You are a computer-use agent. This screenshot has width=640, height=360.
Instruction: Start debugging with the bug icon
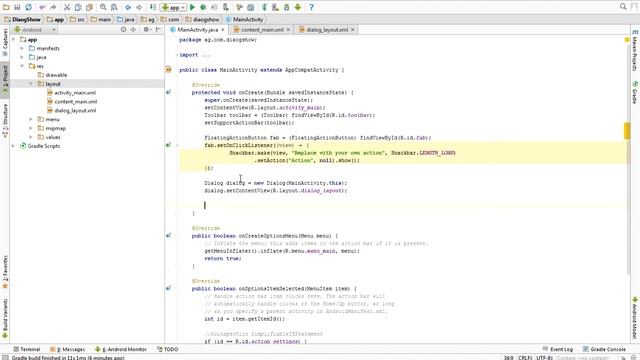click(203, 7)
